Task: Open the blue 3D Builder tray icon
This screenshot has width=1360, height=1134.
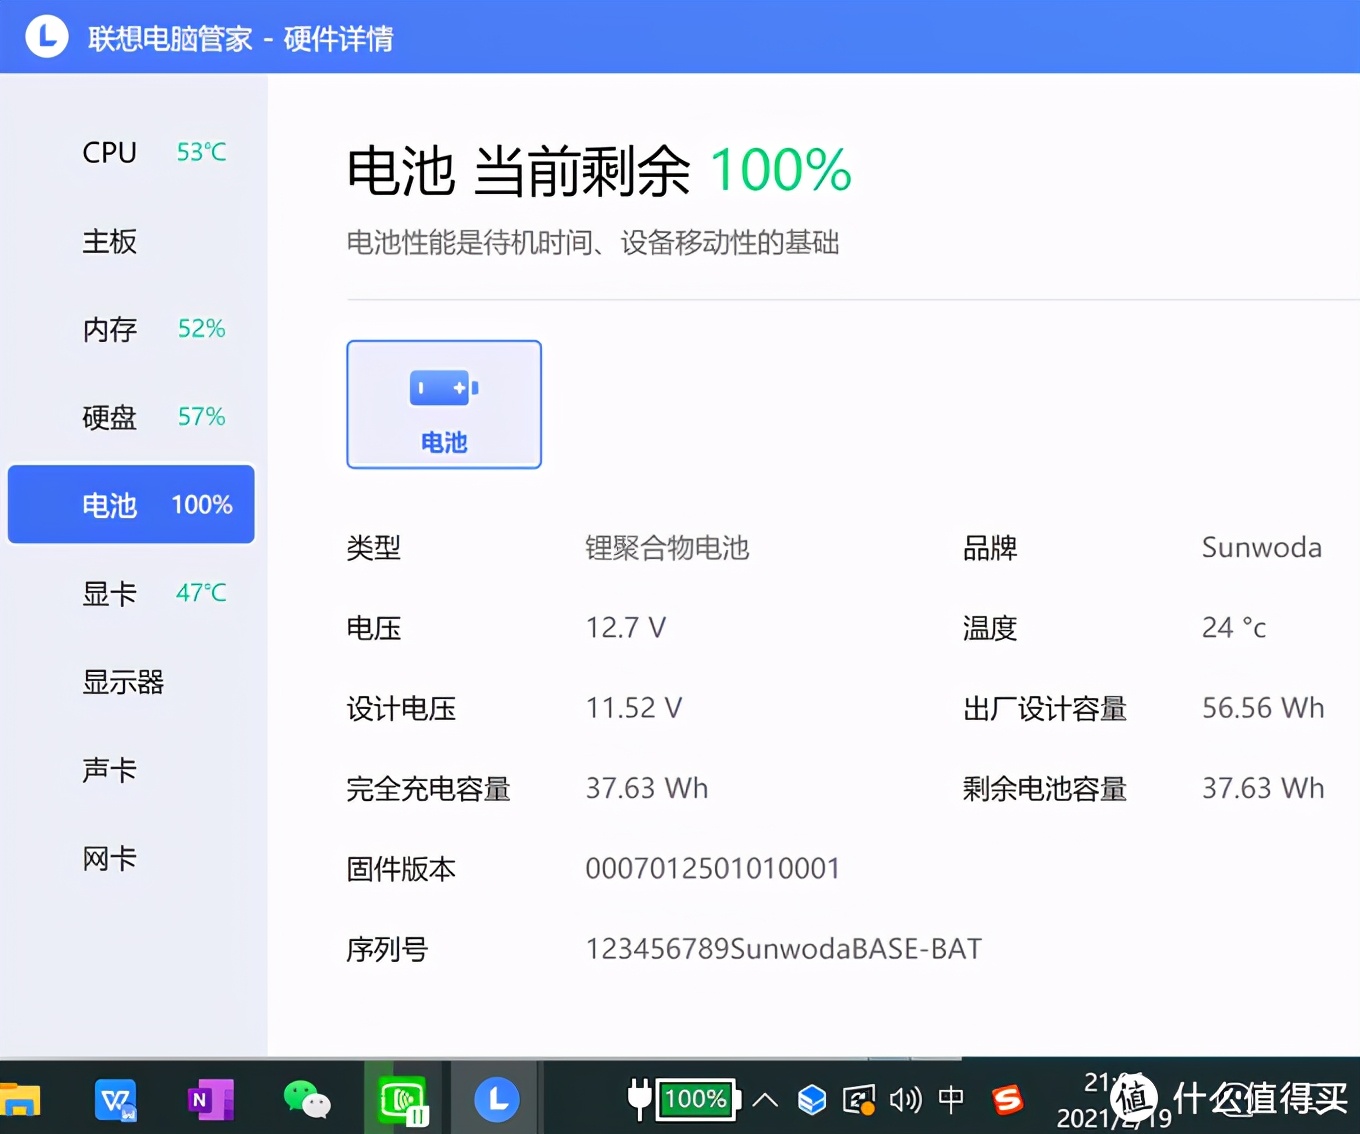Action: click(812, 1098)
